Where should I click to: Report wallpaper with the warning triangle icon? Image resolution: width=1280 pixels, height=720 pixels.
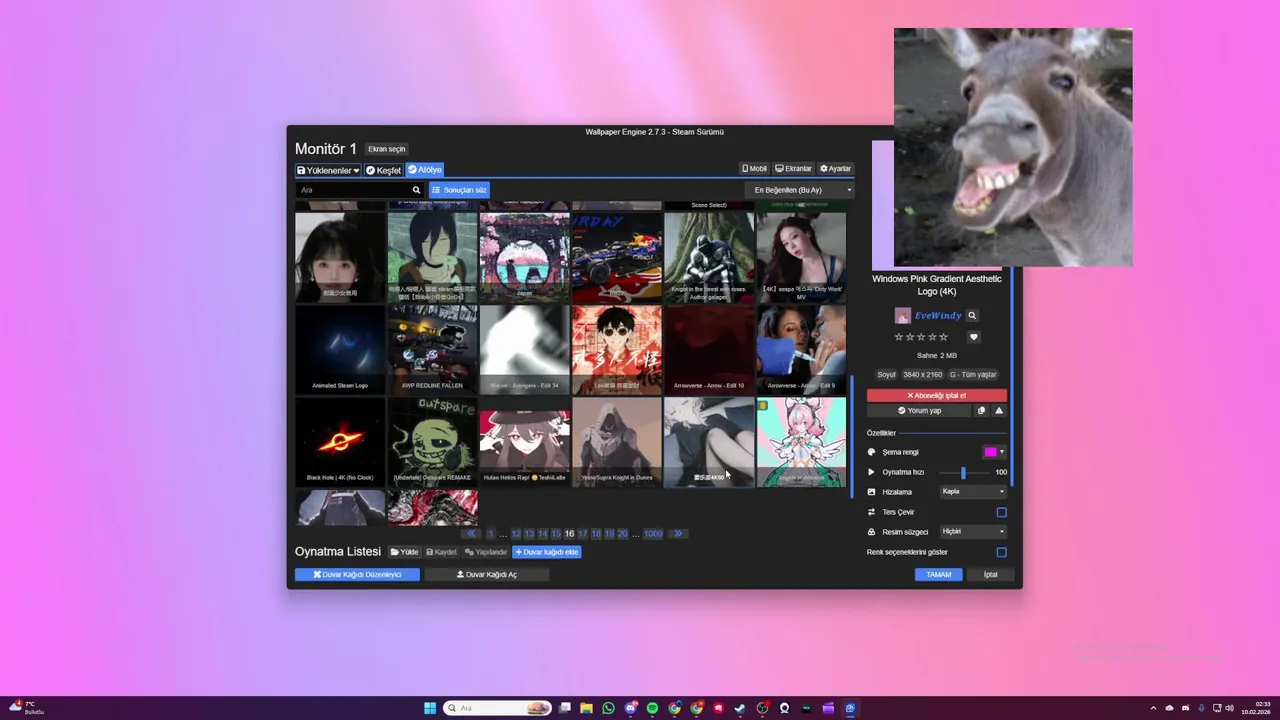999,410
